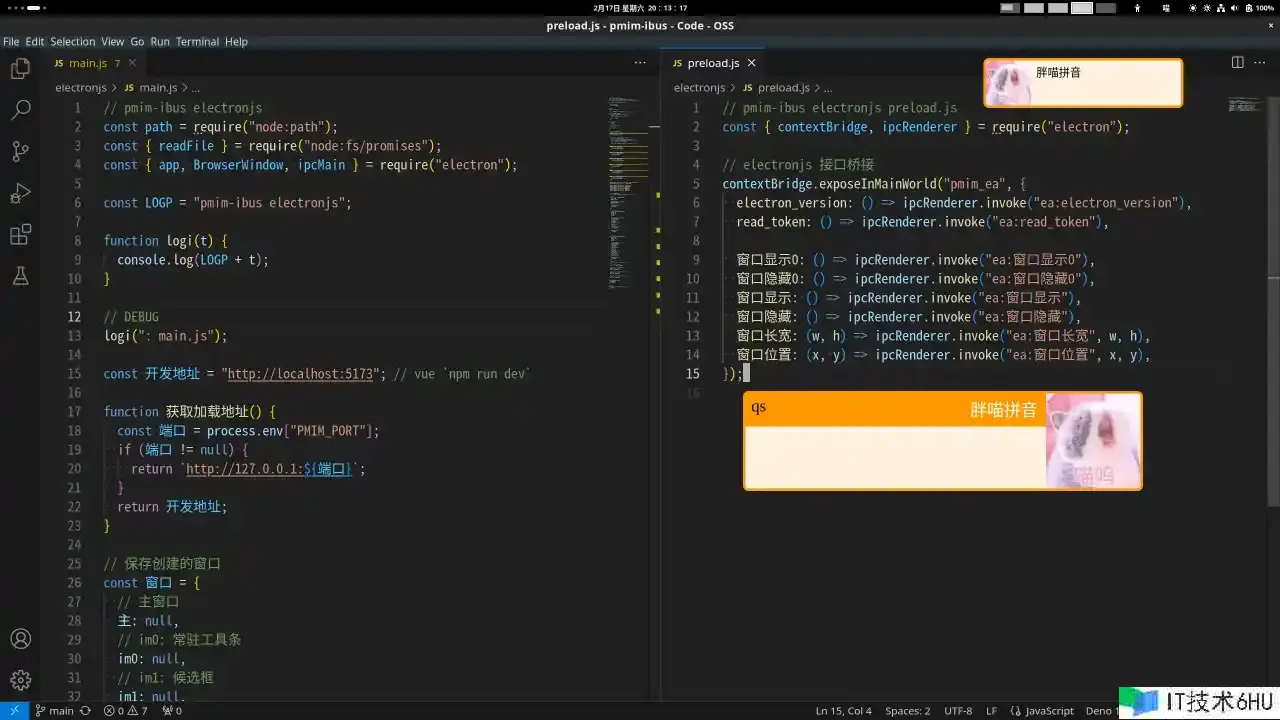Open the Terminal menu
Image resolution: width=1280 pixels, height=720 pixels.
pos(197,42)
